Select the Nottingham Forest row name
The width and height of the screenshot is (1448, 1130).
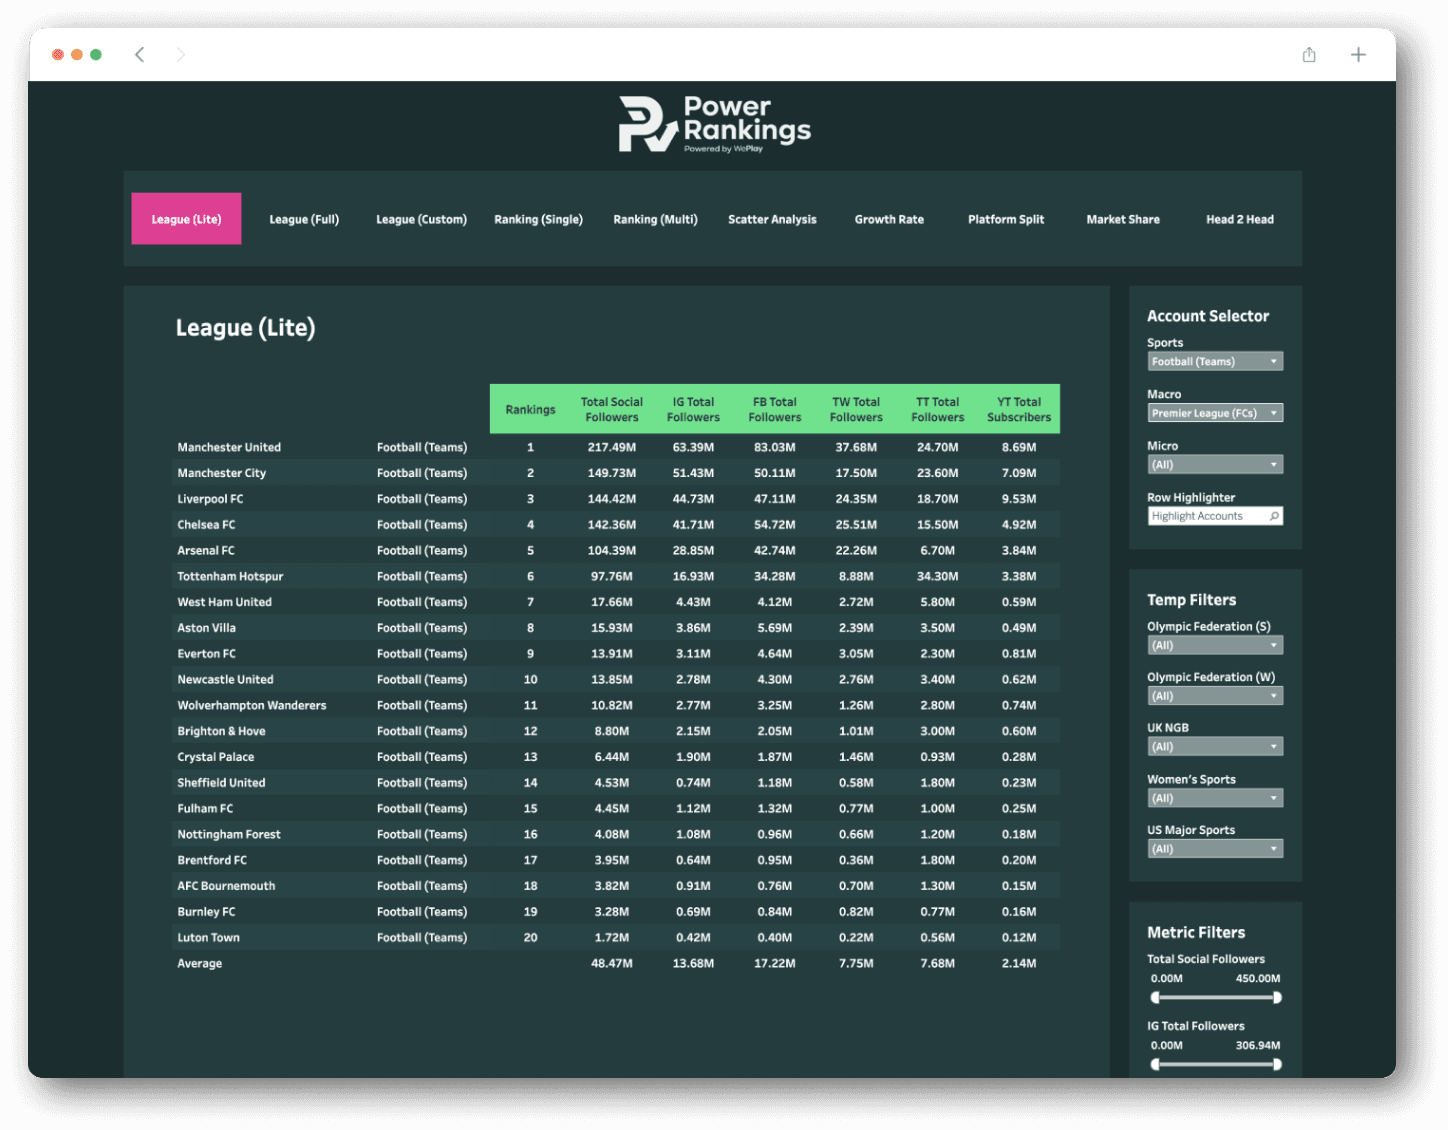pos(229,835)
